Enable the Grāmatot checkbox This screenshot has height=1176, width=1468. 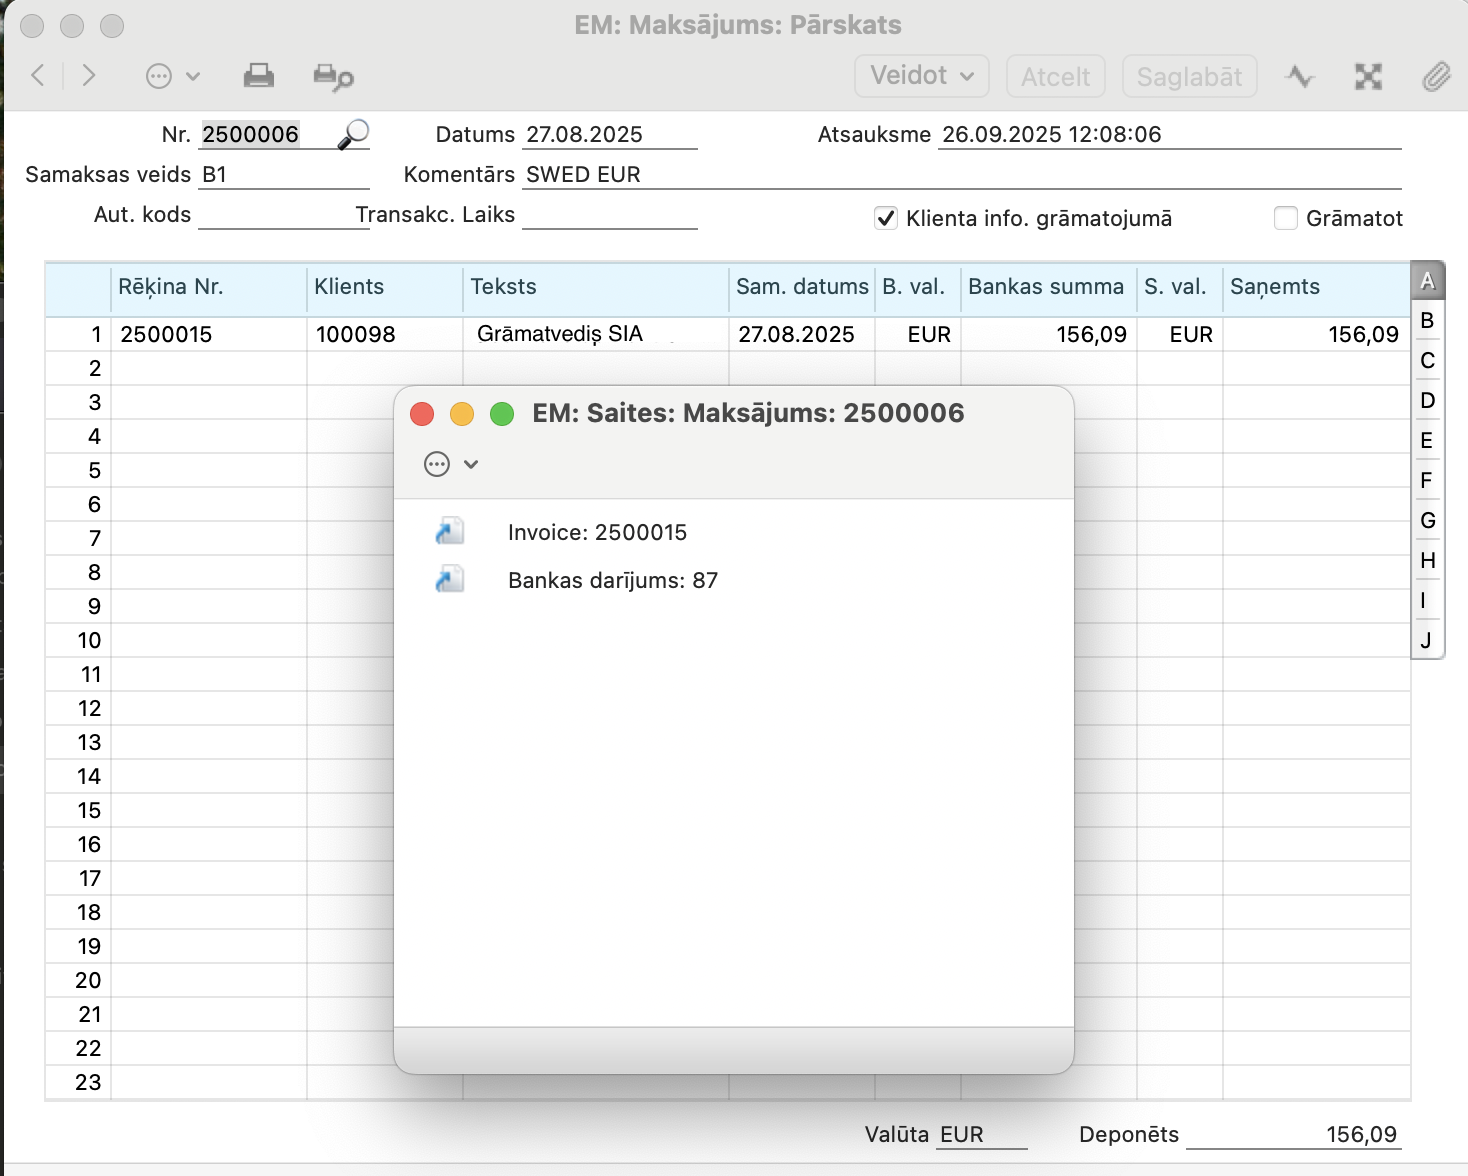point(1286,218)
